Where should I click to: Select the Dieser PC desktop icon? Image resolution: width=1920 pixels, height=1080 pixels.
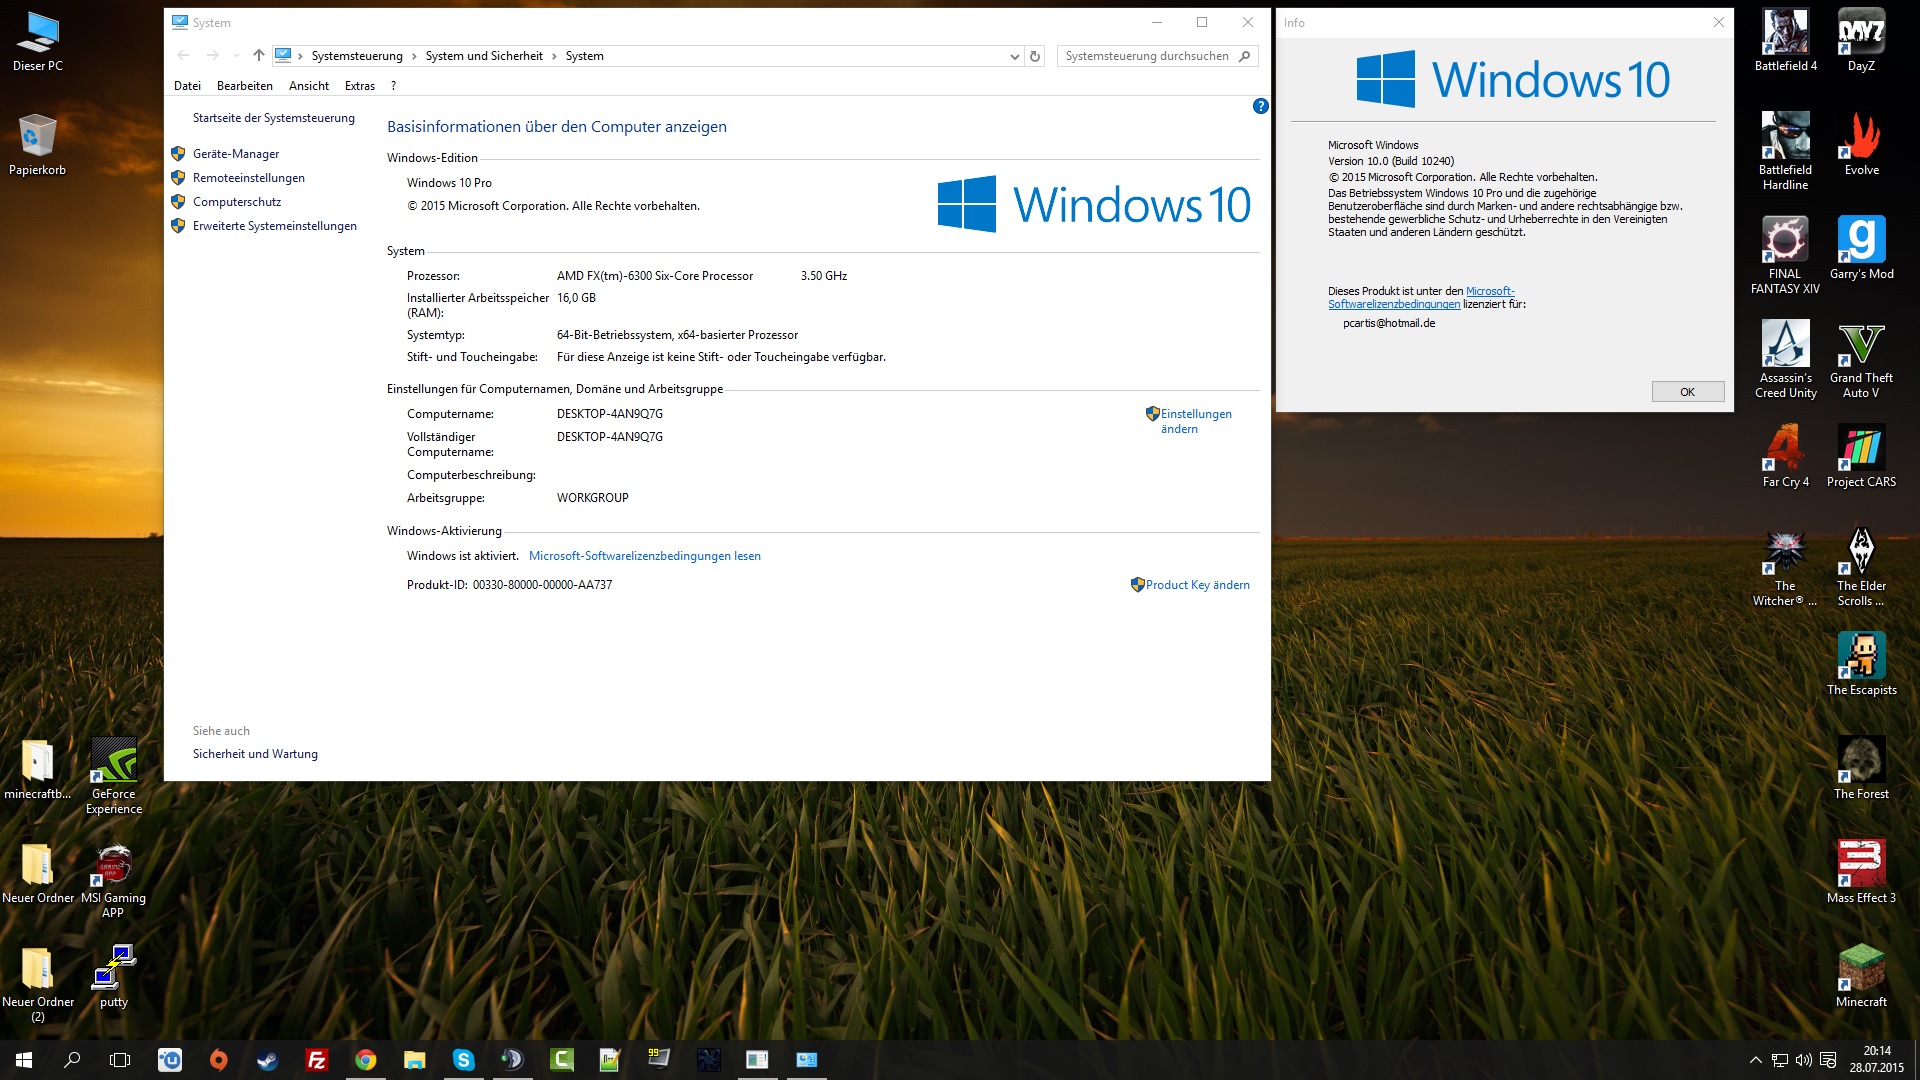[x=38, y=40]
